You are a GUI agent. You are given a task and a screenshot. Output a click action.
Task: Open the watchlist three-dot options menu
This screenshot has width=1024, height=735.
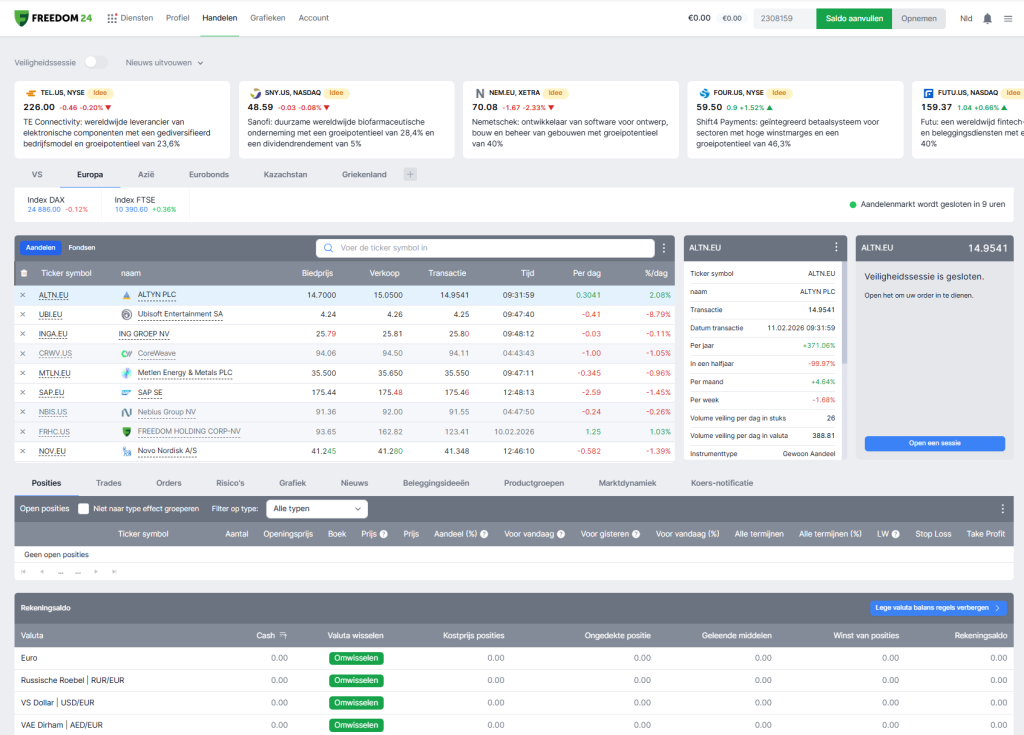[x=663, y=248]
